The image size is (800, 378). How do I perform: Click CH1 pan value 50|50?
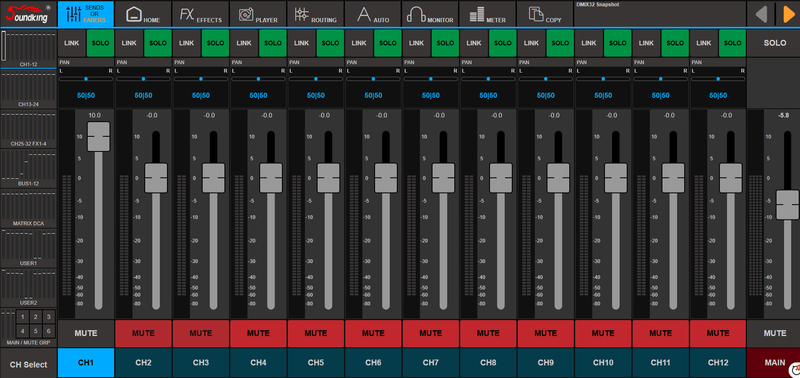[86, 95]
